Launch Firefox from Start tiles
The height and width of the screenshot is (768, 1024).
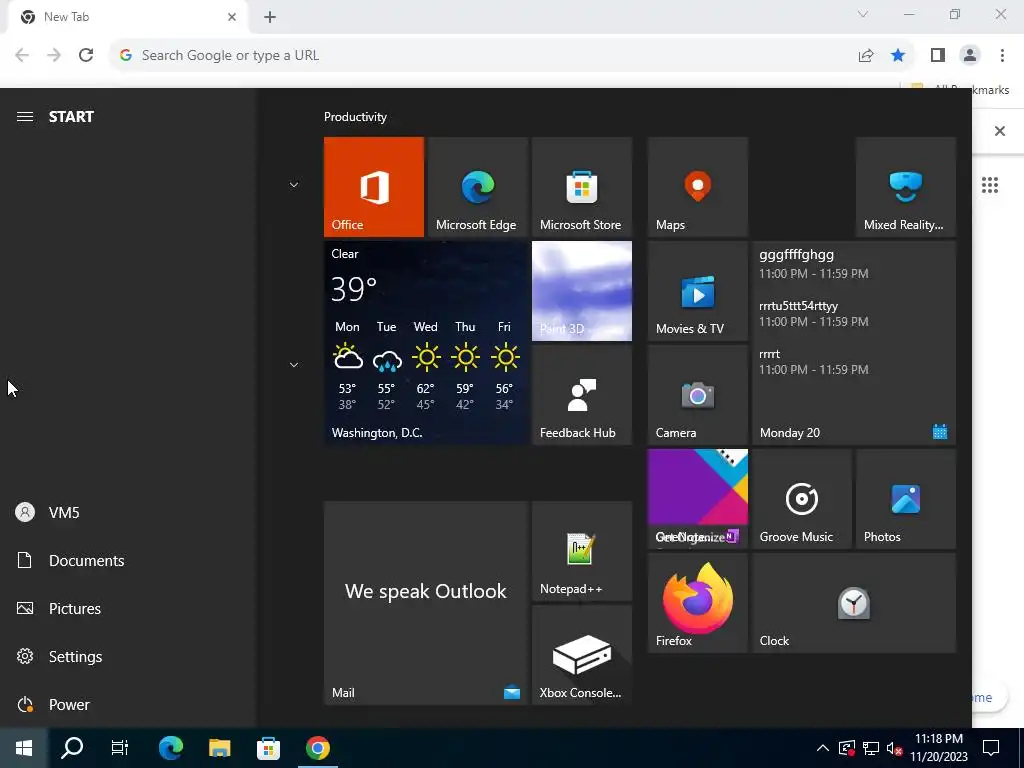(697, 603)
